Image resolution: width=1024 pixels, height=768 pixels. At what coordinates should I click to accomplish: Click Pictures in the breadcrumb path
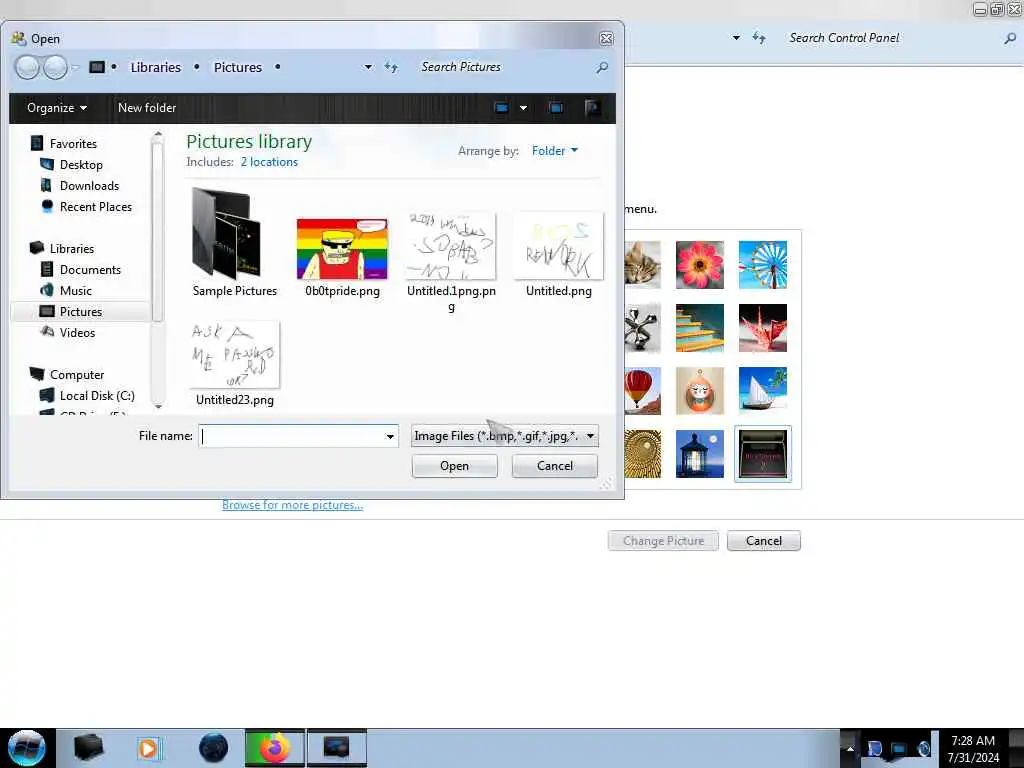[x=238, y=67]
